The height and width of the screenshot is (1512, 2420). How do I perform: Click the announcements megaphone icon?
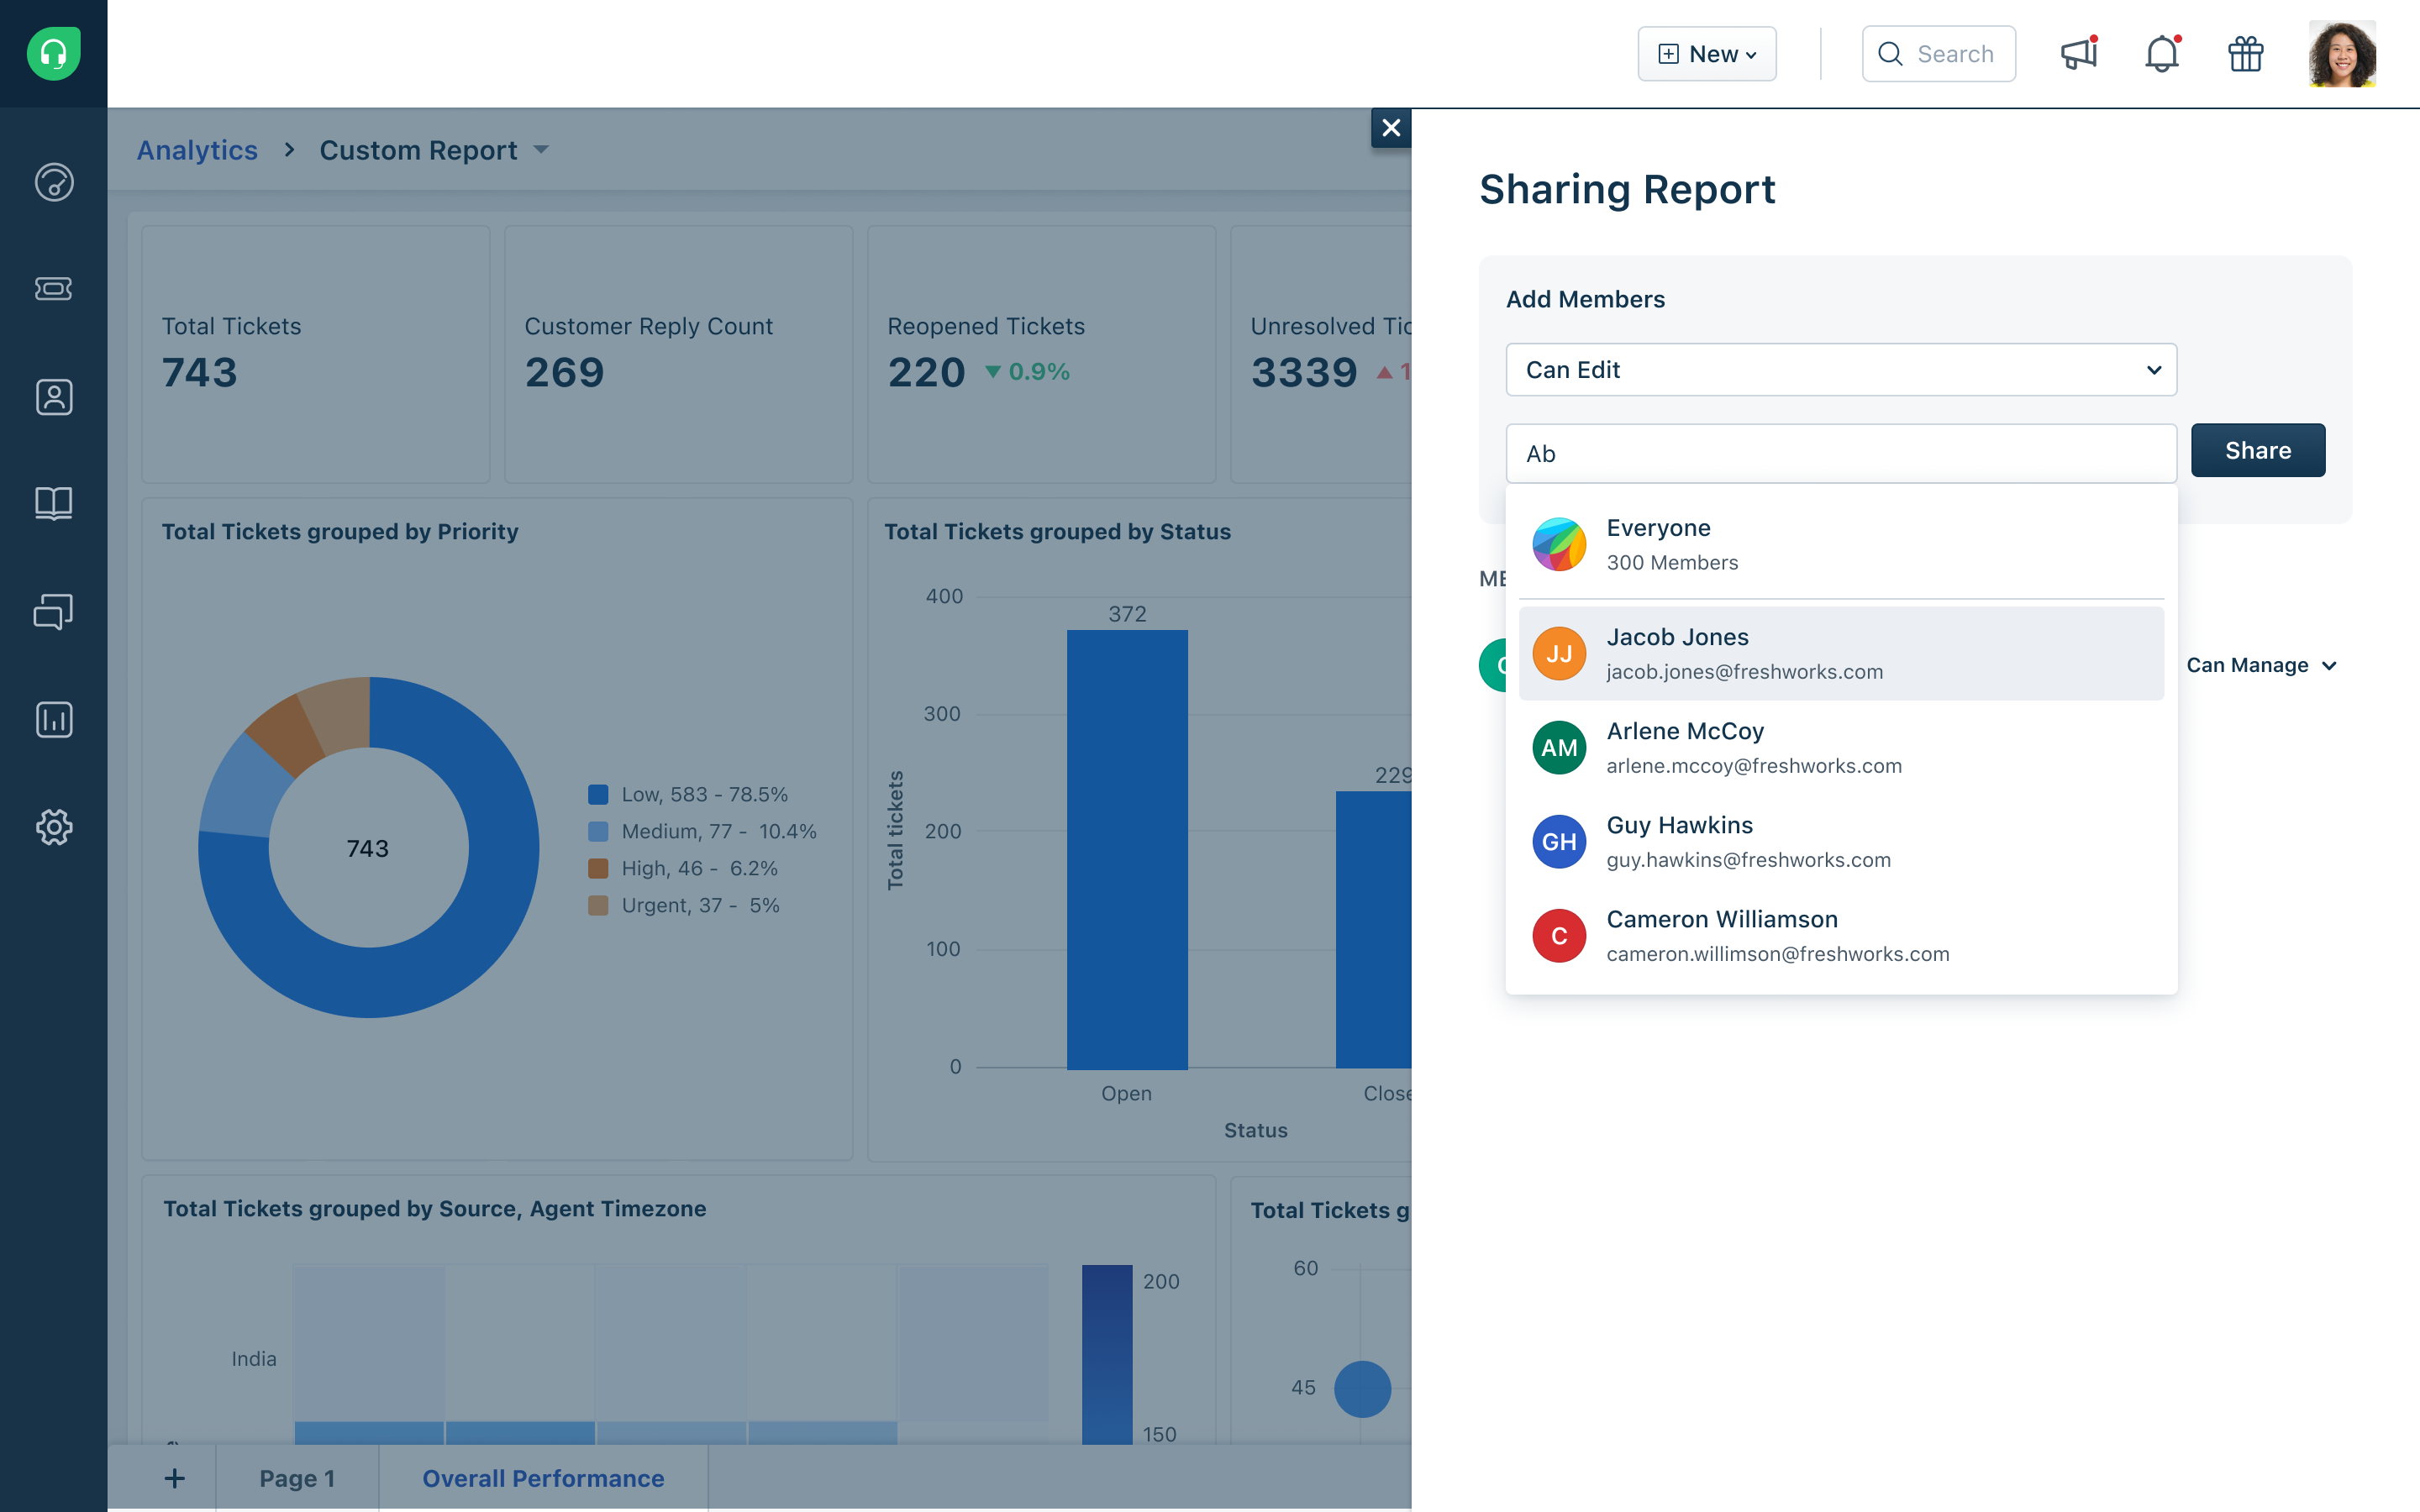(x=2078, y=53)
